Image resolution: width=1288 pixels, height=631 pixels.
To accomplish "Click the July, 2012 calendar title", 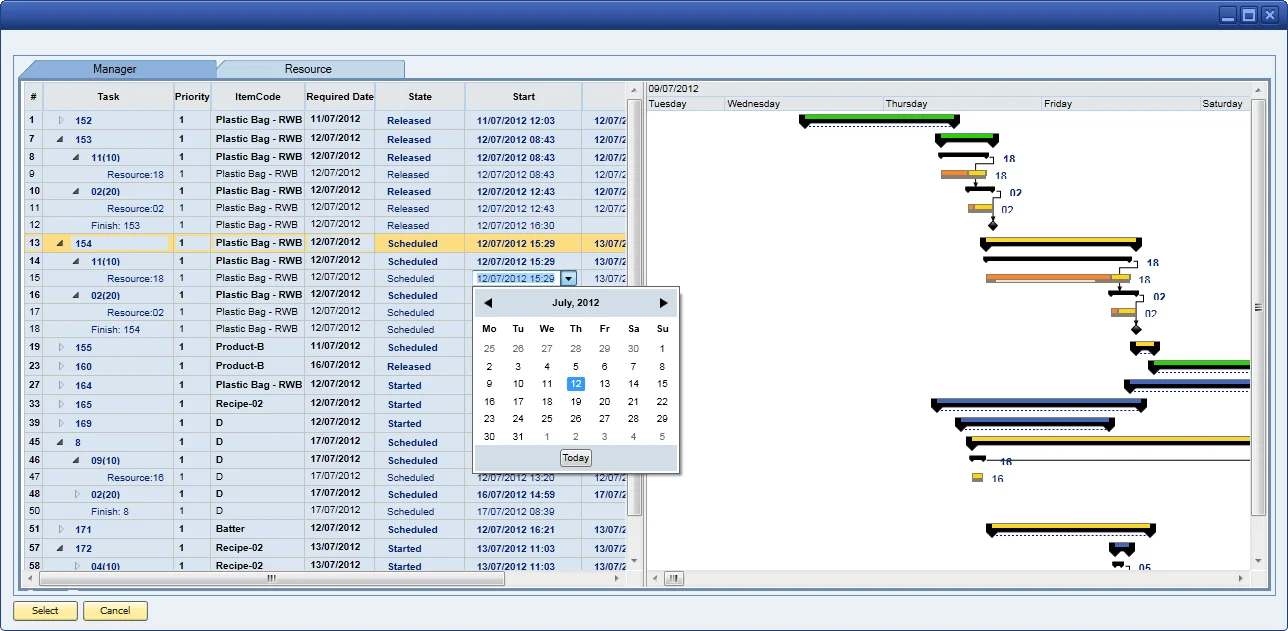I will (575, 303).
